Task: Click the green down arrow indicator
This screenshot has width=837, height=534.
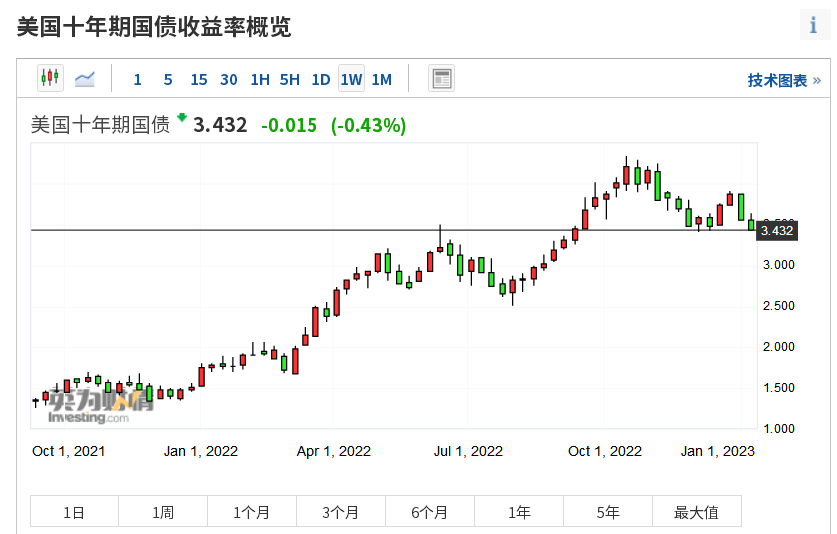Action: pos(182,118)
